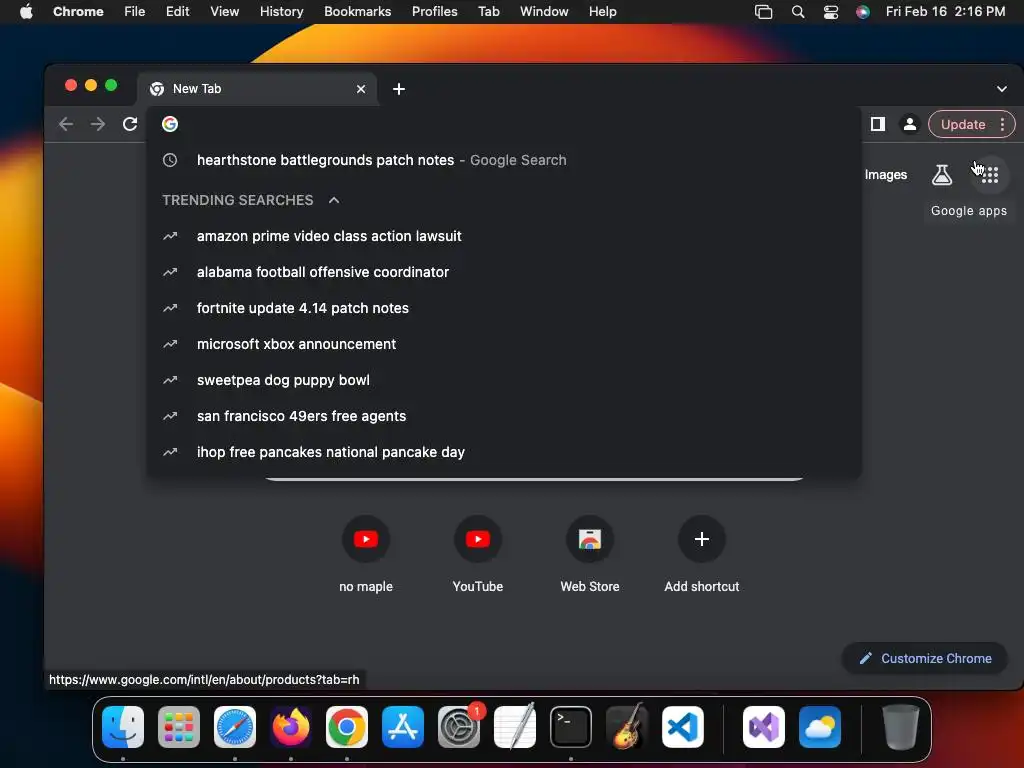Select microsoft xbox announcement suggestion
1024x768 pixels.
[504, 344]
